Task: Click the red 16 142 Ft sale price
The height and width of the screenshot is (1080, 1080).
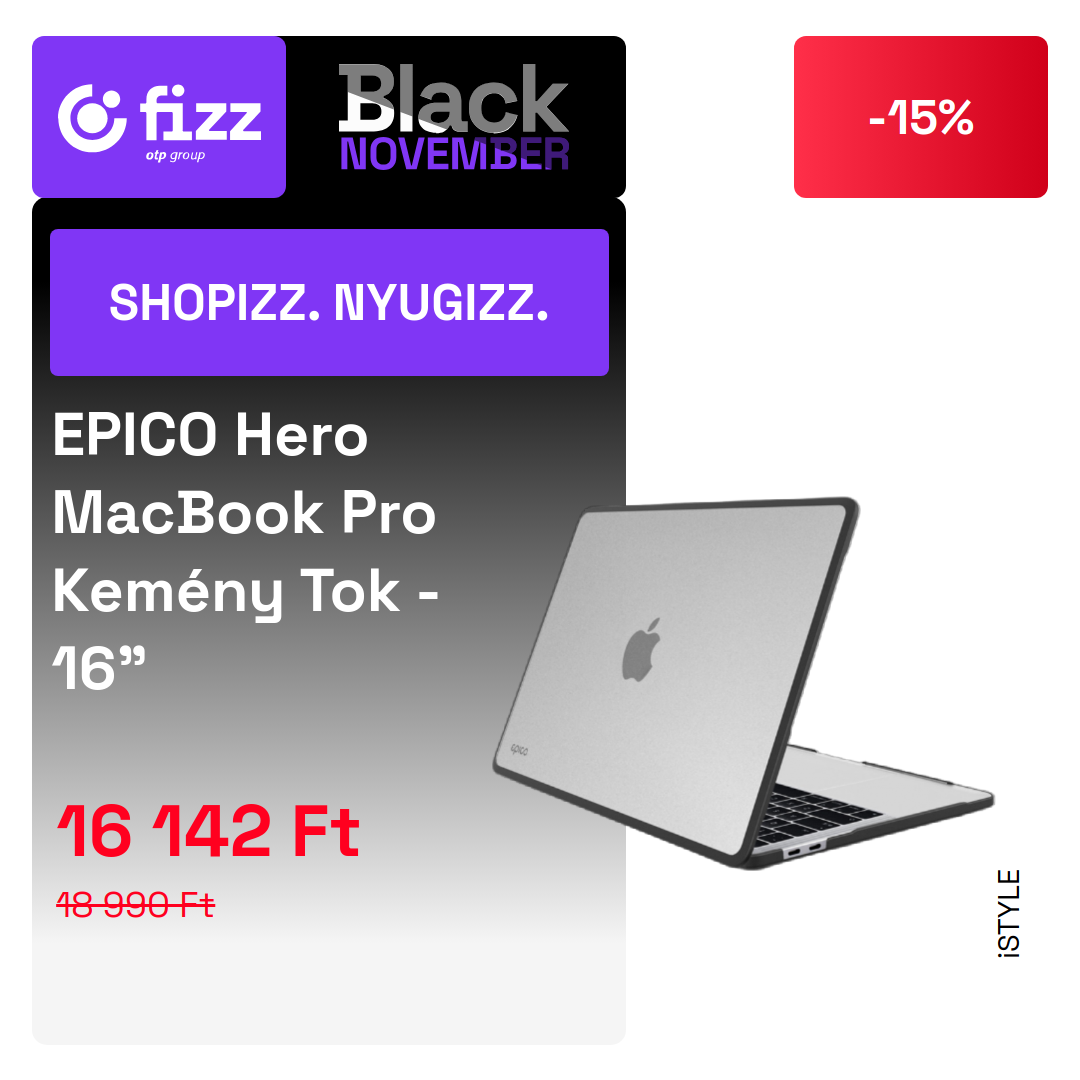Action: 208,831
